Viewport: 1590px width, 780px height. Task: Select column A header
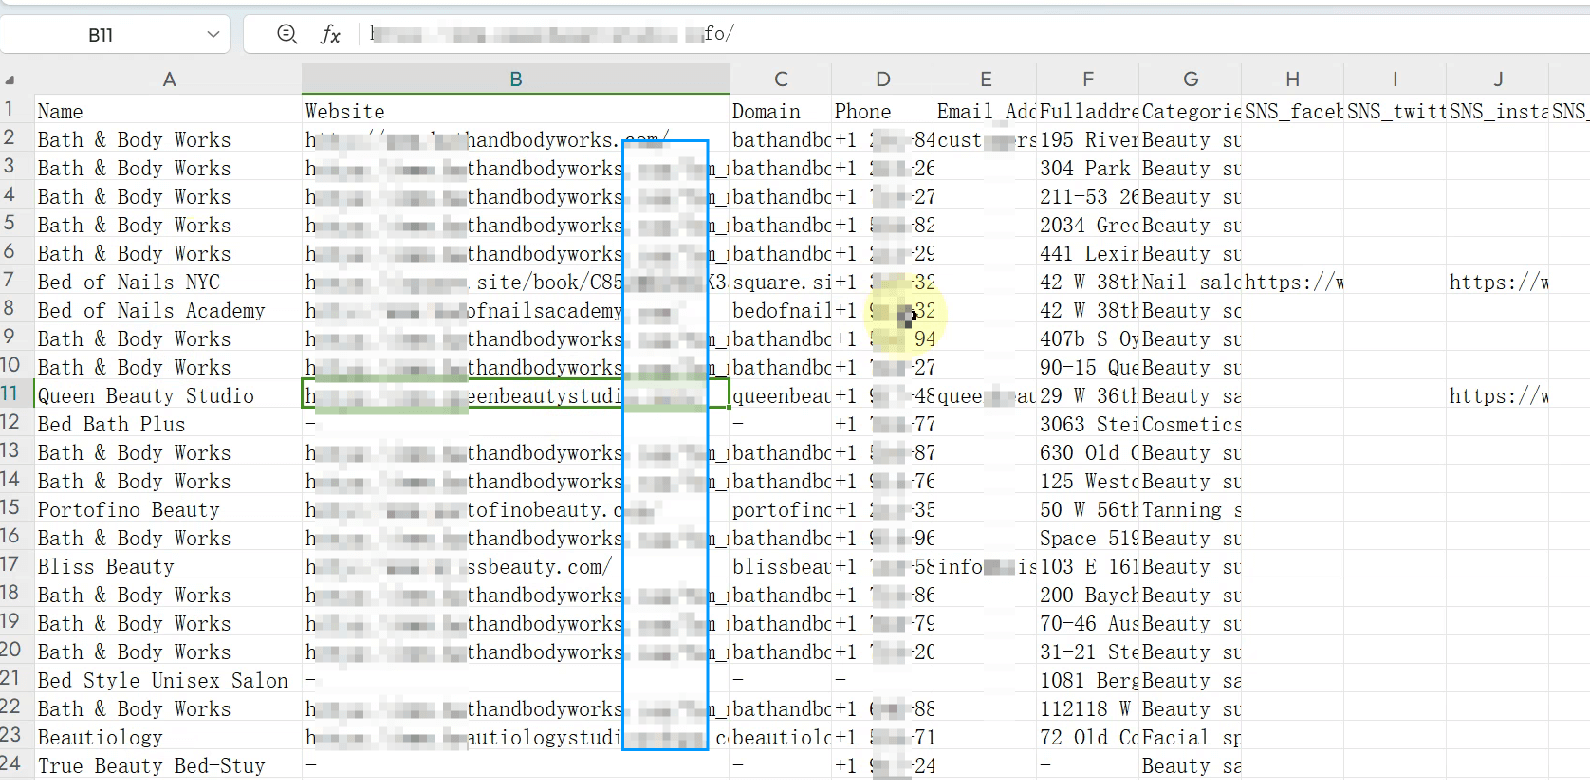(169, 79)
